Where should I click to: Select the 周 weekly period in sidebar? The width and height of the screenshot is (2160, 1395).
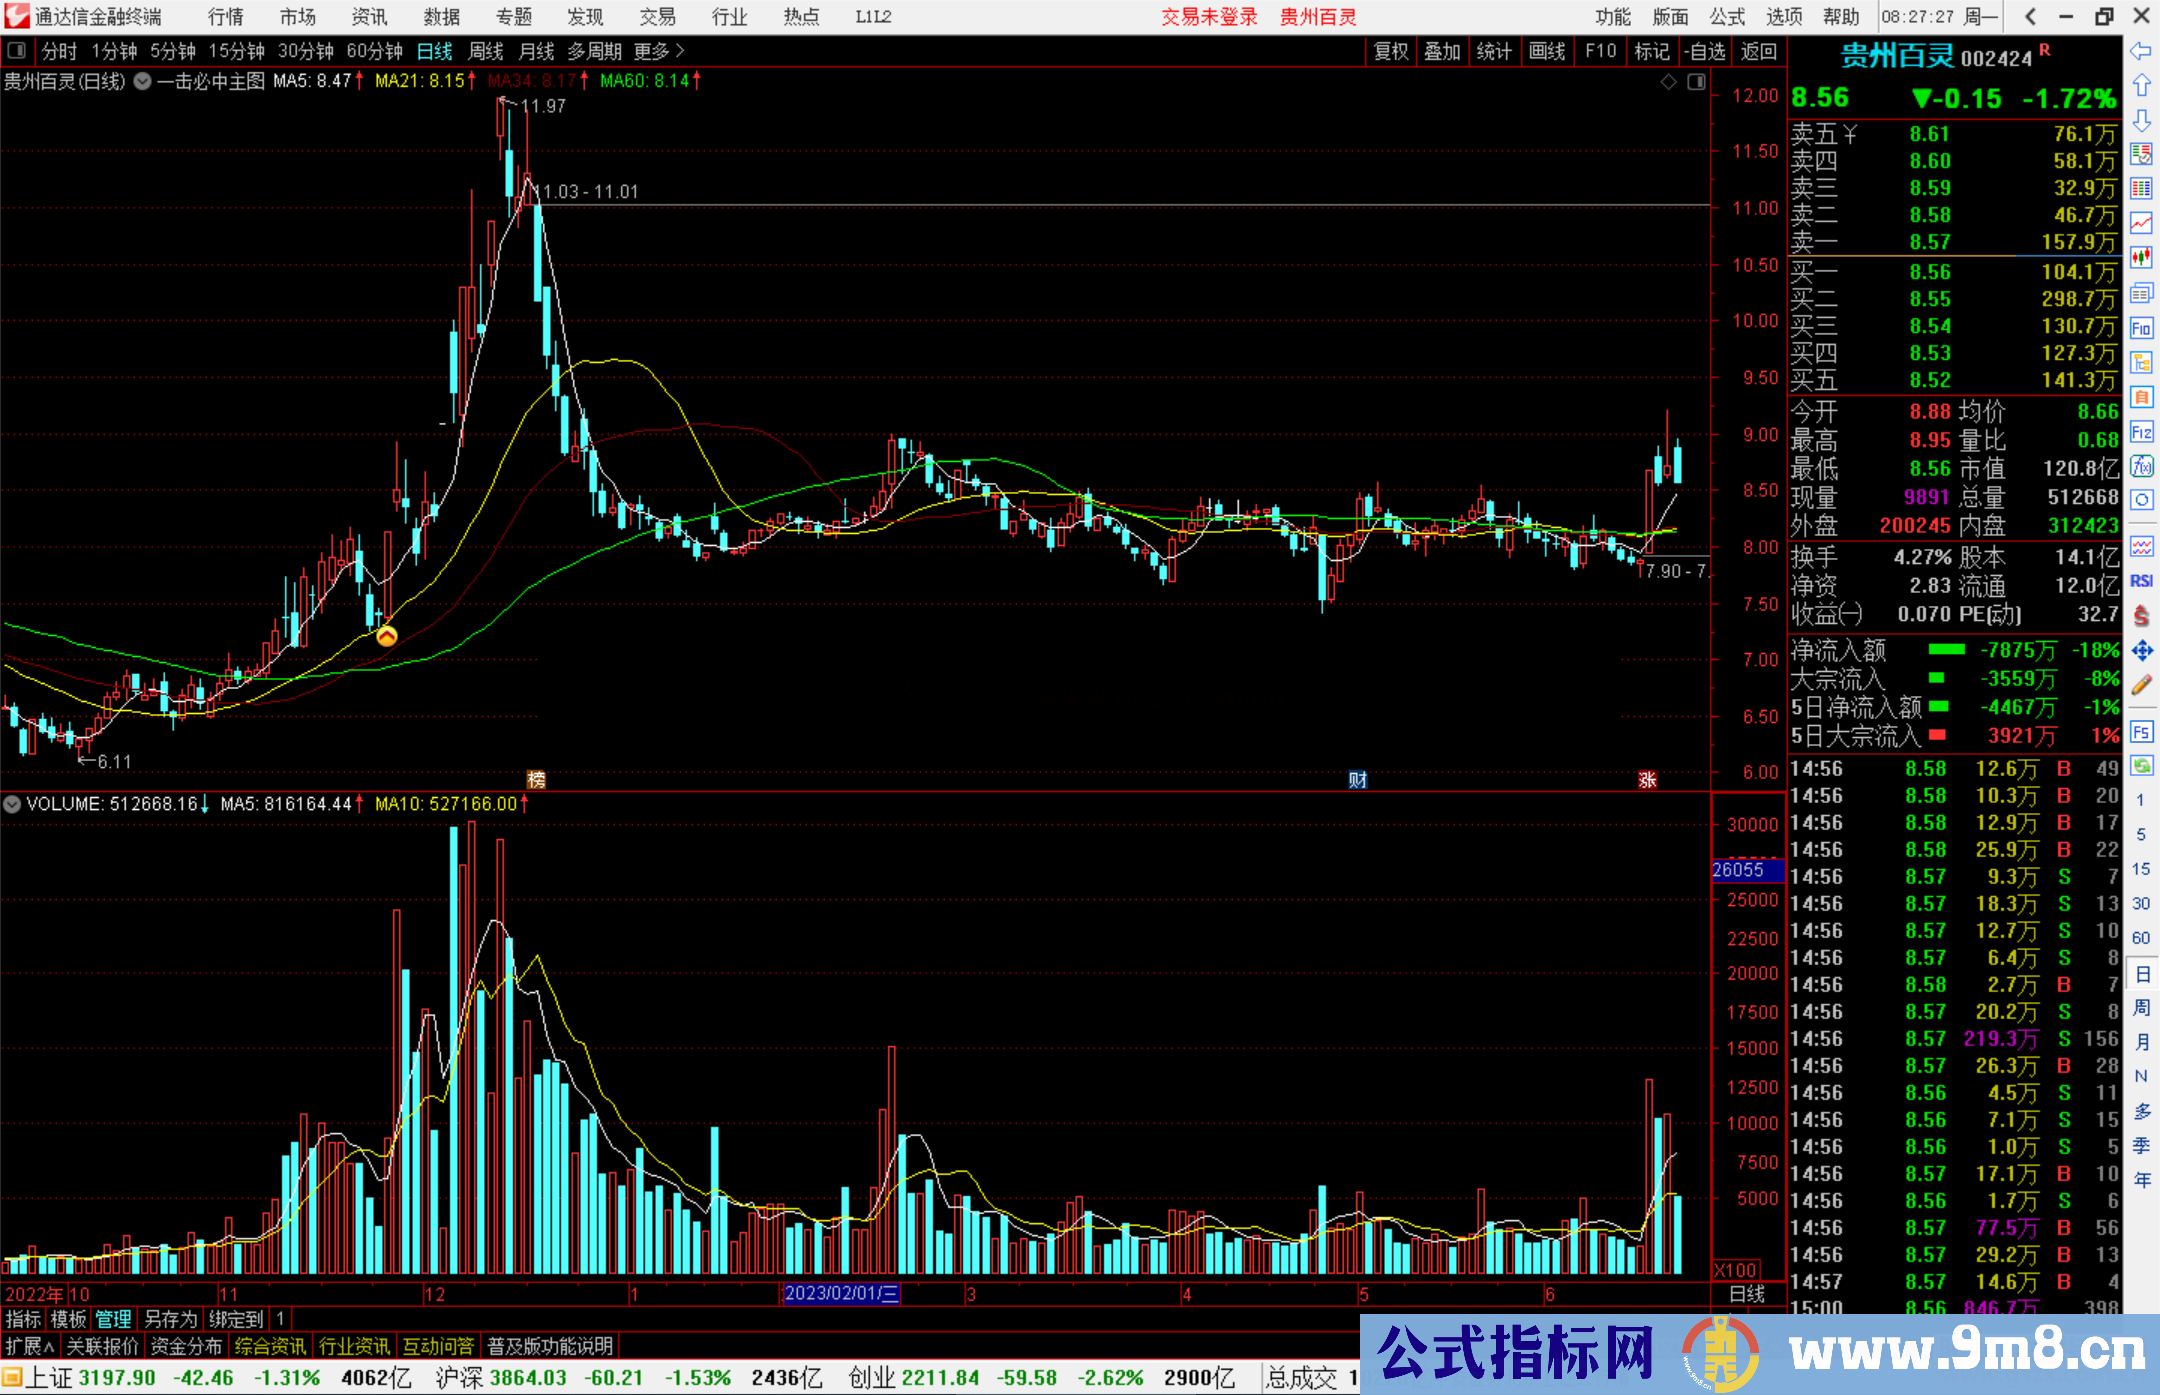(x=2141, y=1008)
